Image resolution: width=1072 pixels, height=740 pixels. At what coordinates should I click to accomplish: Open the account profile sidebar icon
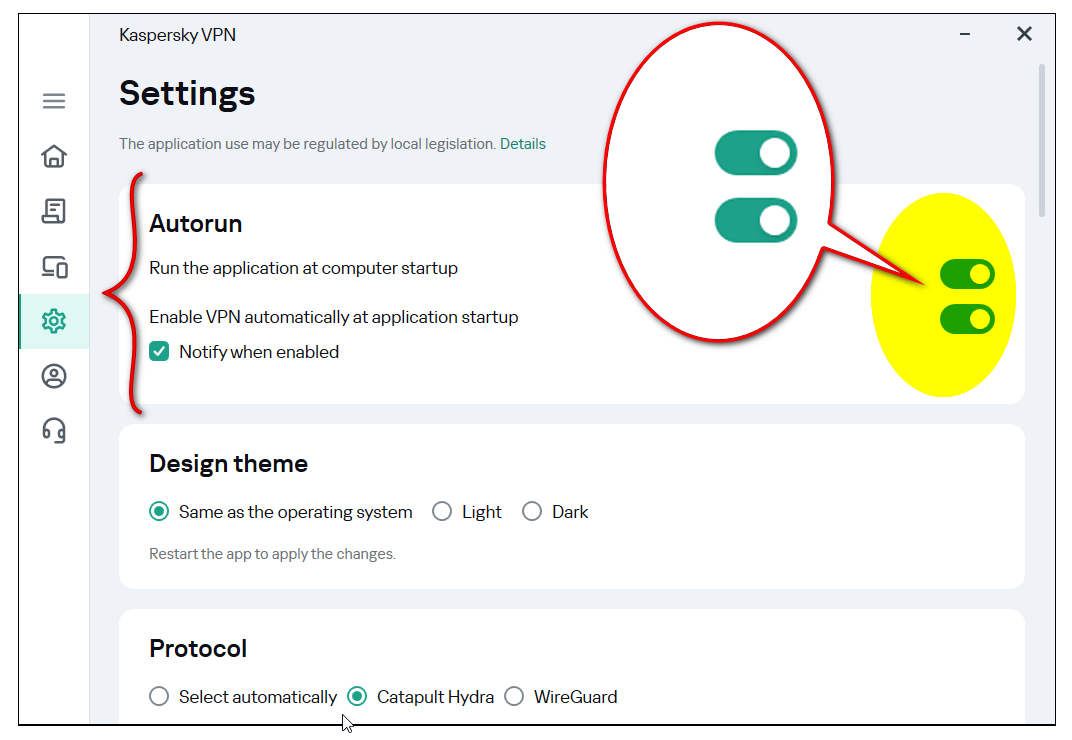(54, 376)
